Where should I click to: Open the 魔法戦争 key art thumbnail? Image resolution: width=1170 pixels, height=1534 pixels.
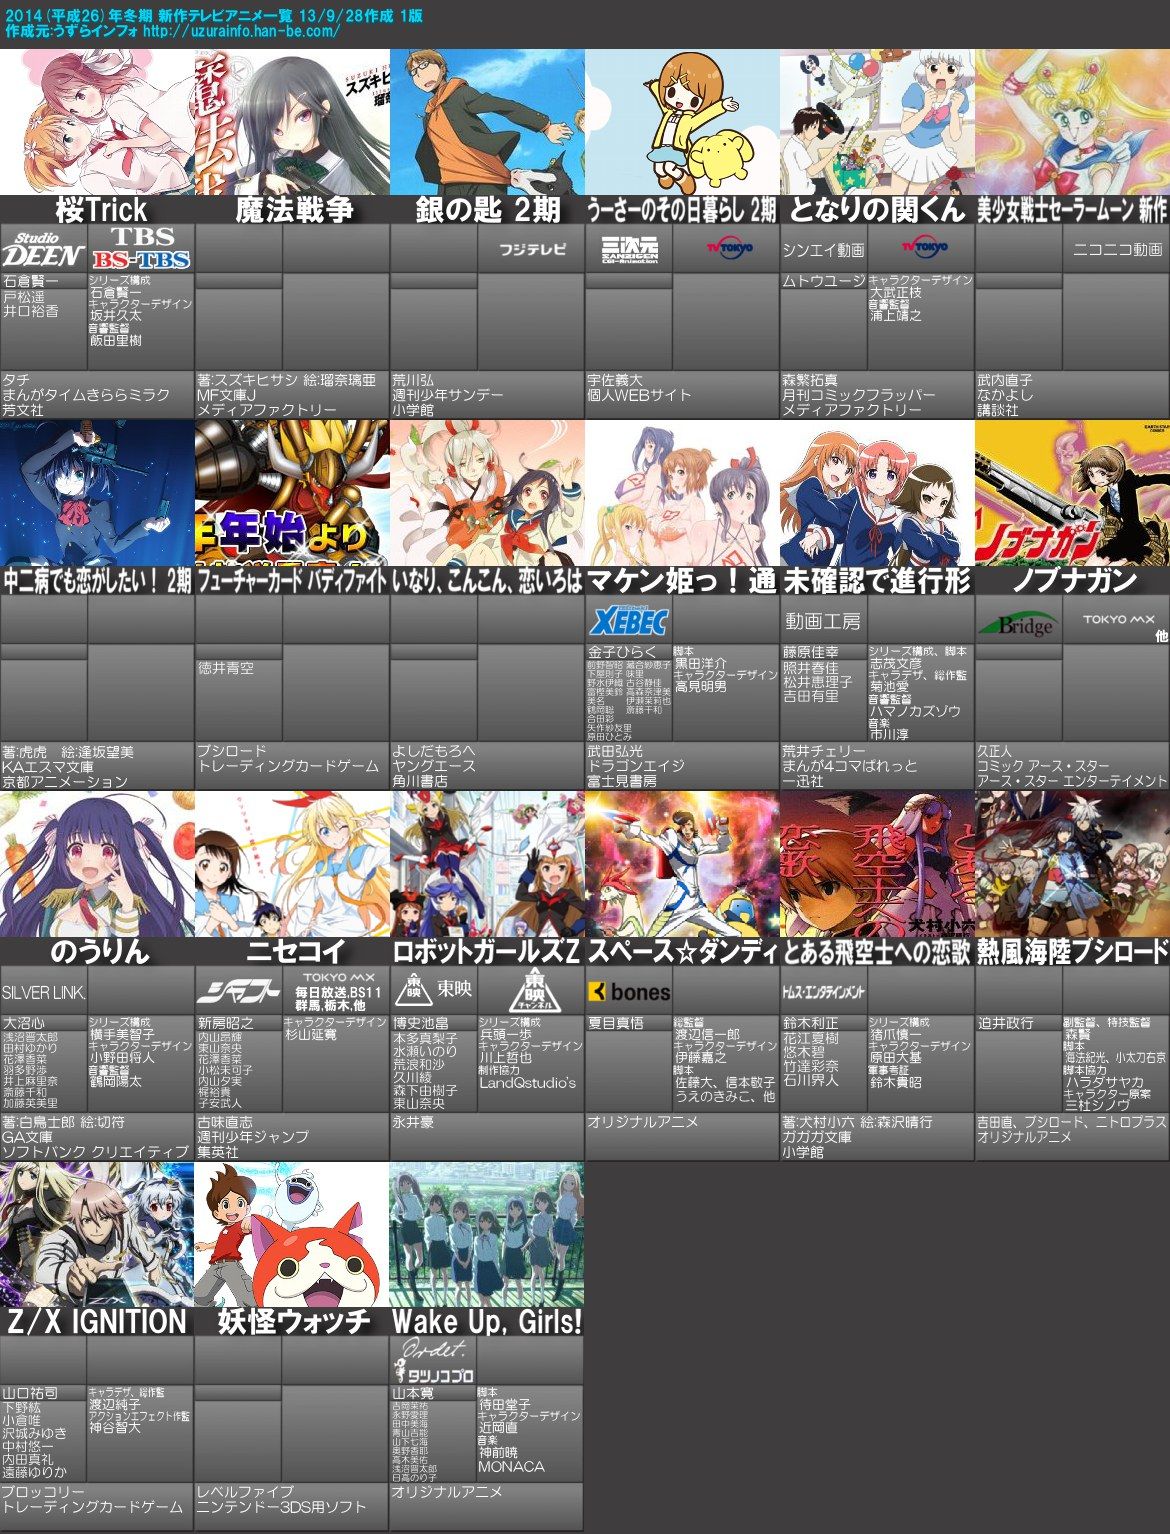pyautogui.click(x=292, y=121)
